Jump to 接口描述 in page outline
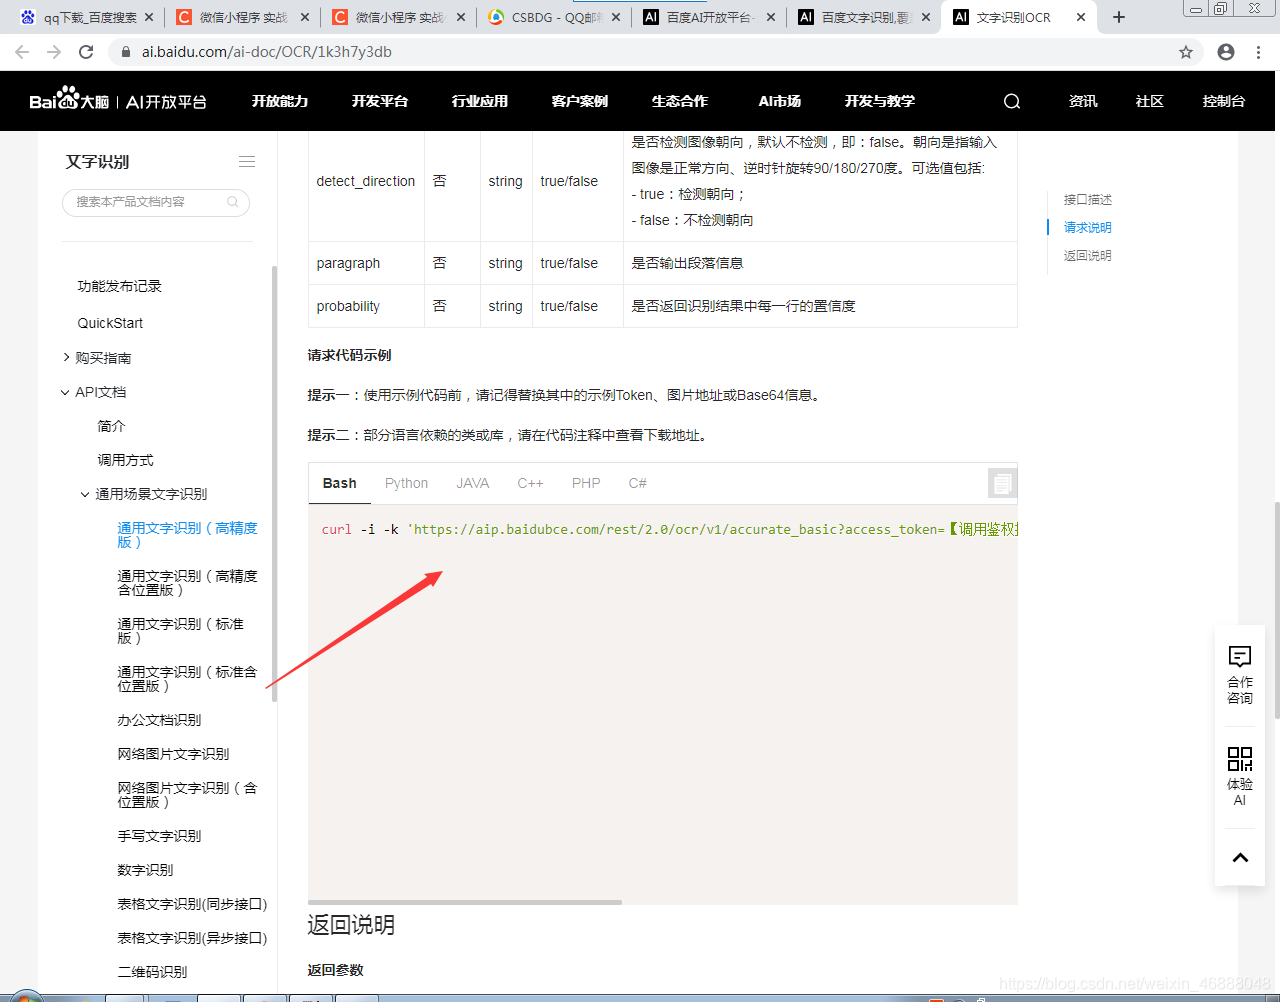Screen dimensions: 1280x1002 pos(1088,200)
